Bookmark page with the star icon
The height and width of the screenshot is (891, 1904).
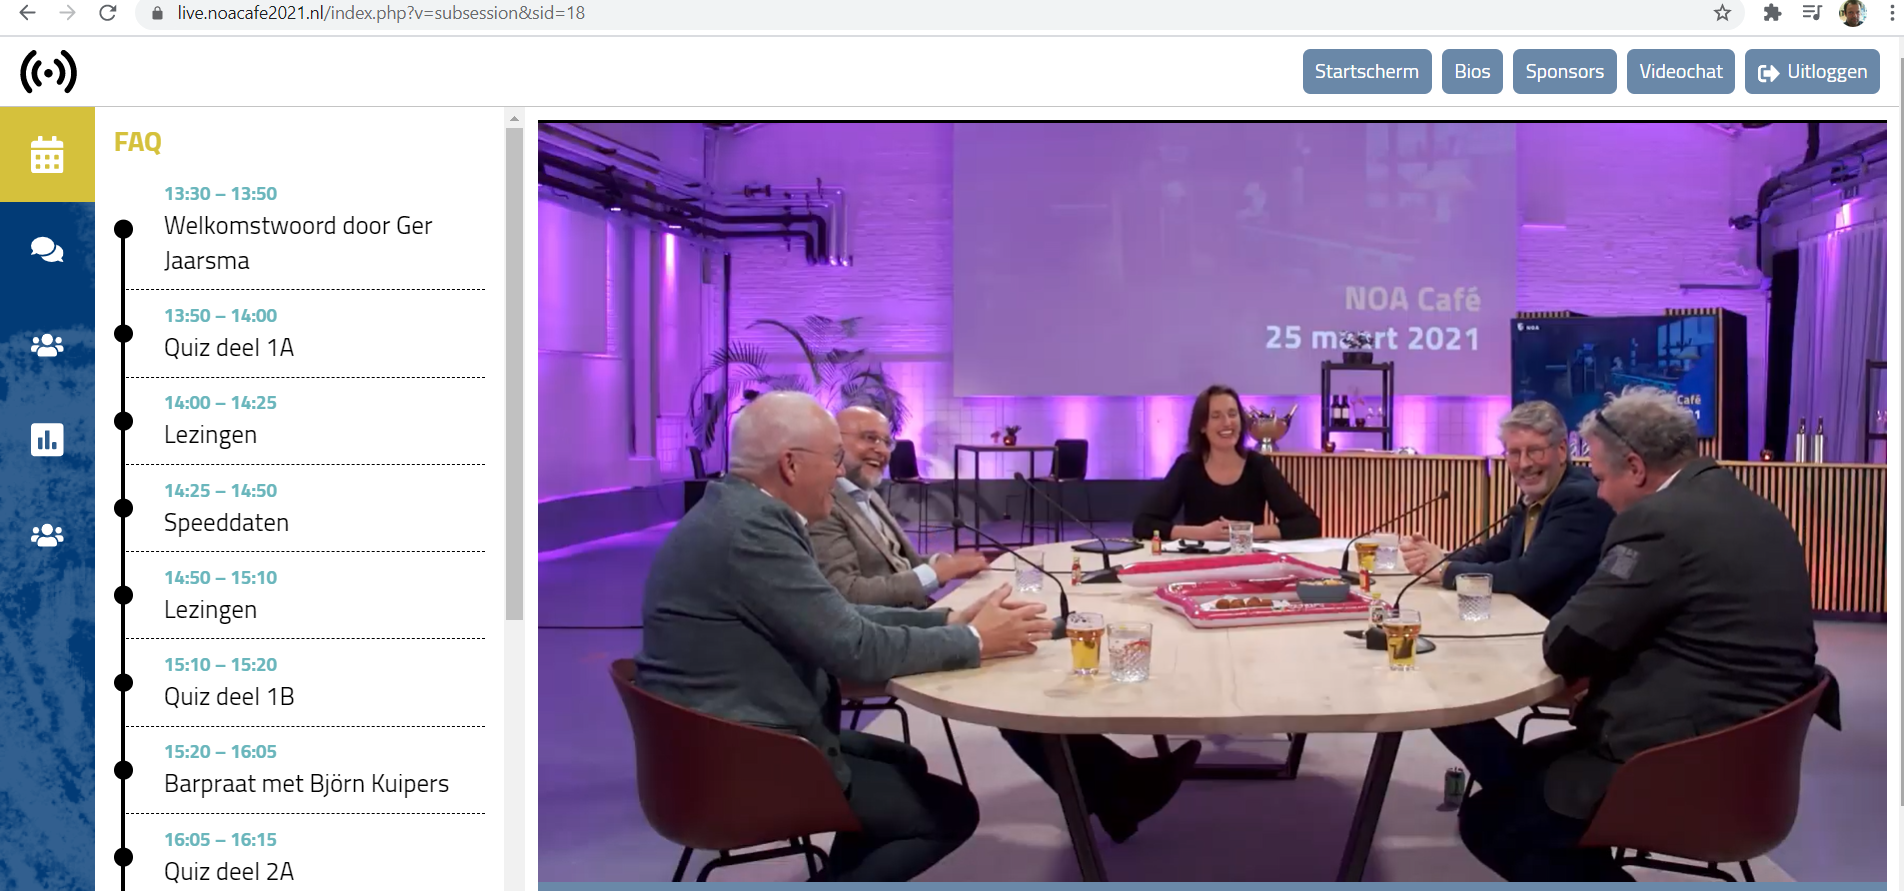point(1722,13)
